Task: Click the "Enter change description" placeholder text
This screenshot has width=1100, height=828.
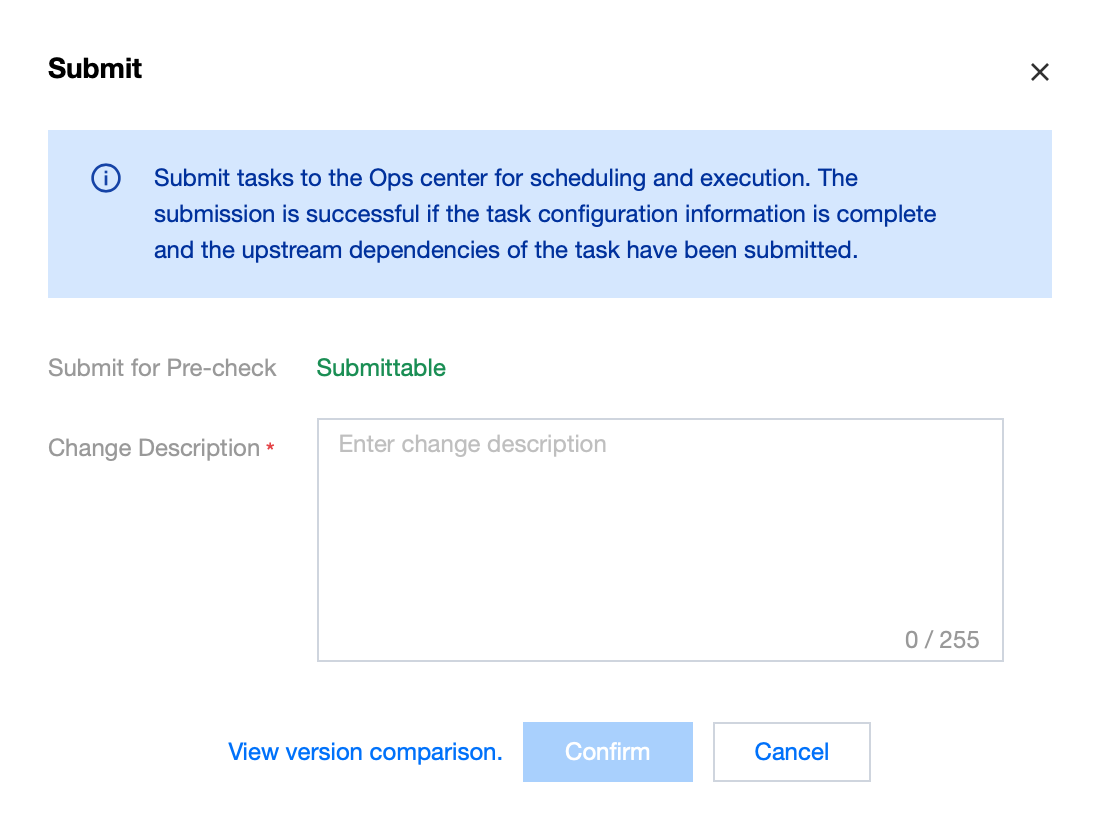Action: click(472, 444)
